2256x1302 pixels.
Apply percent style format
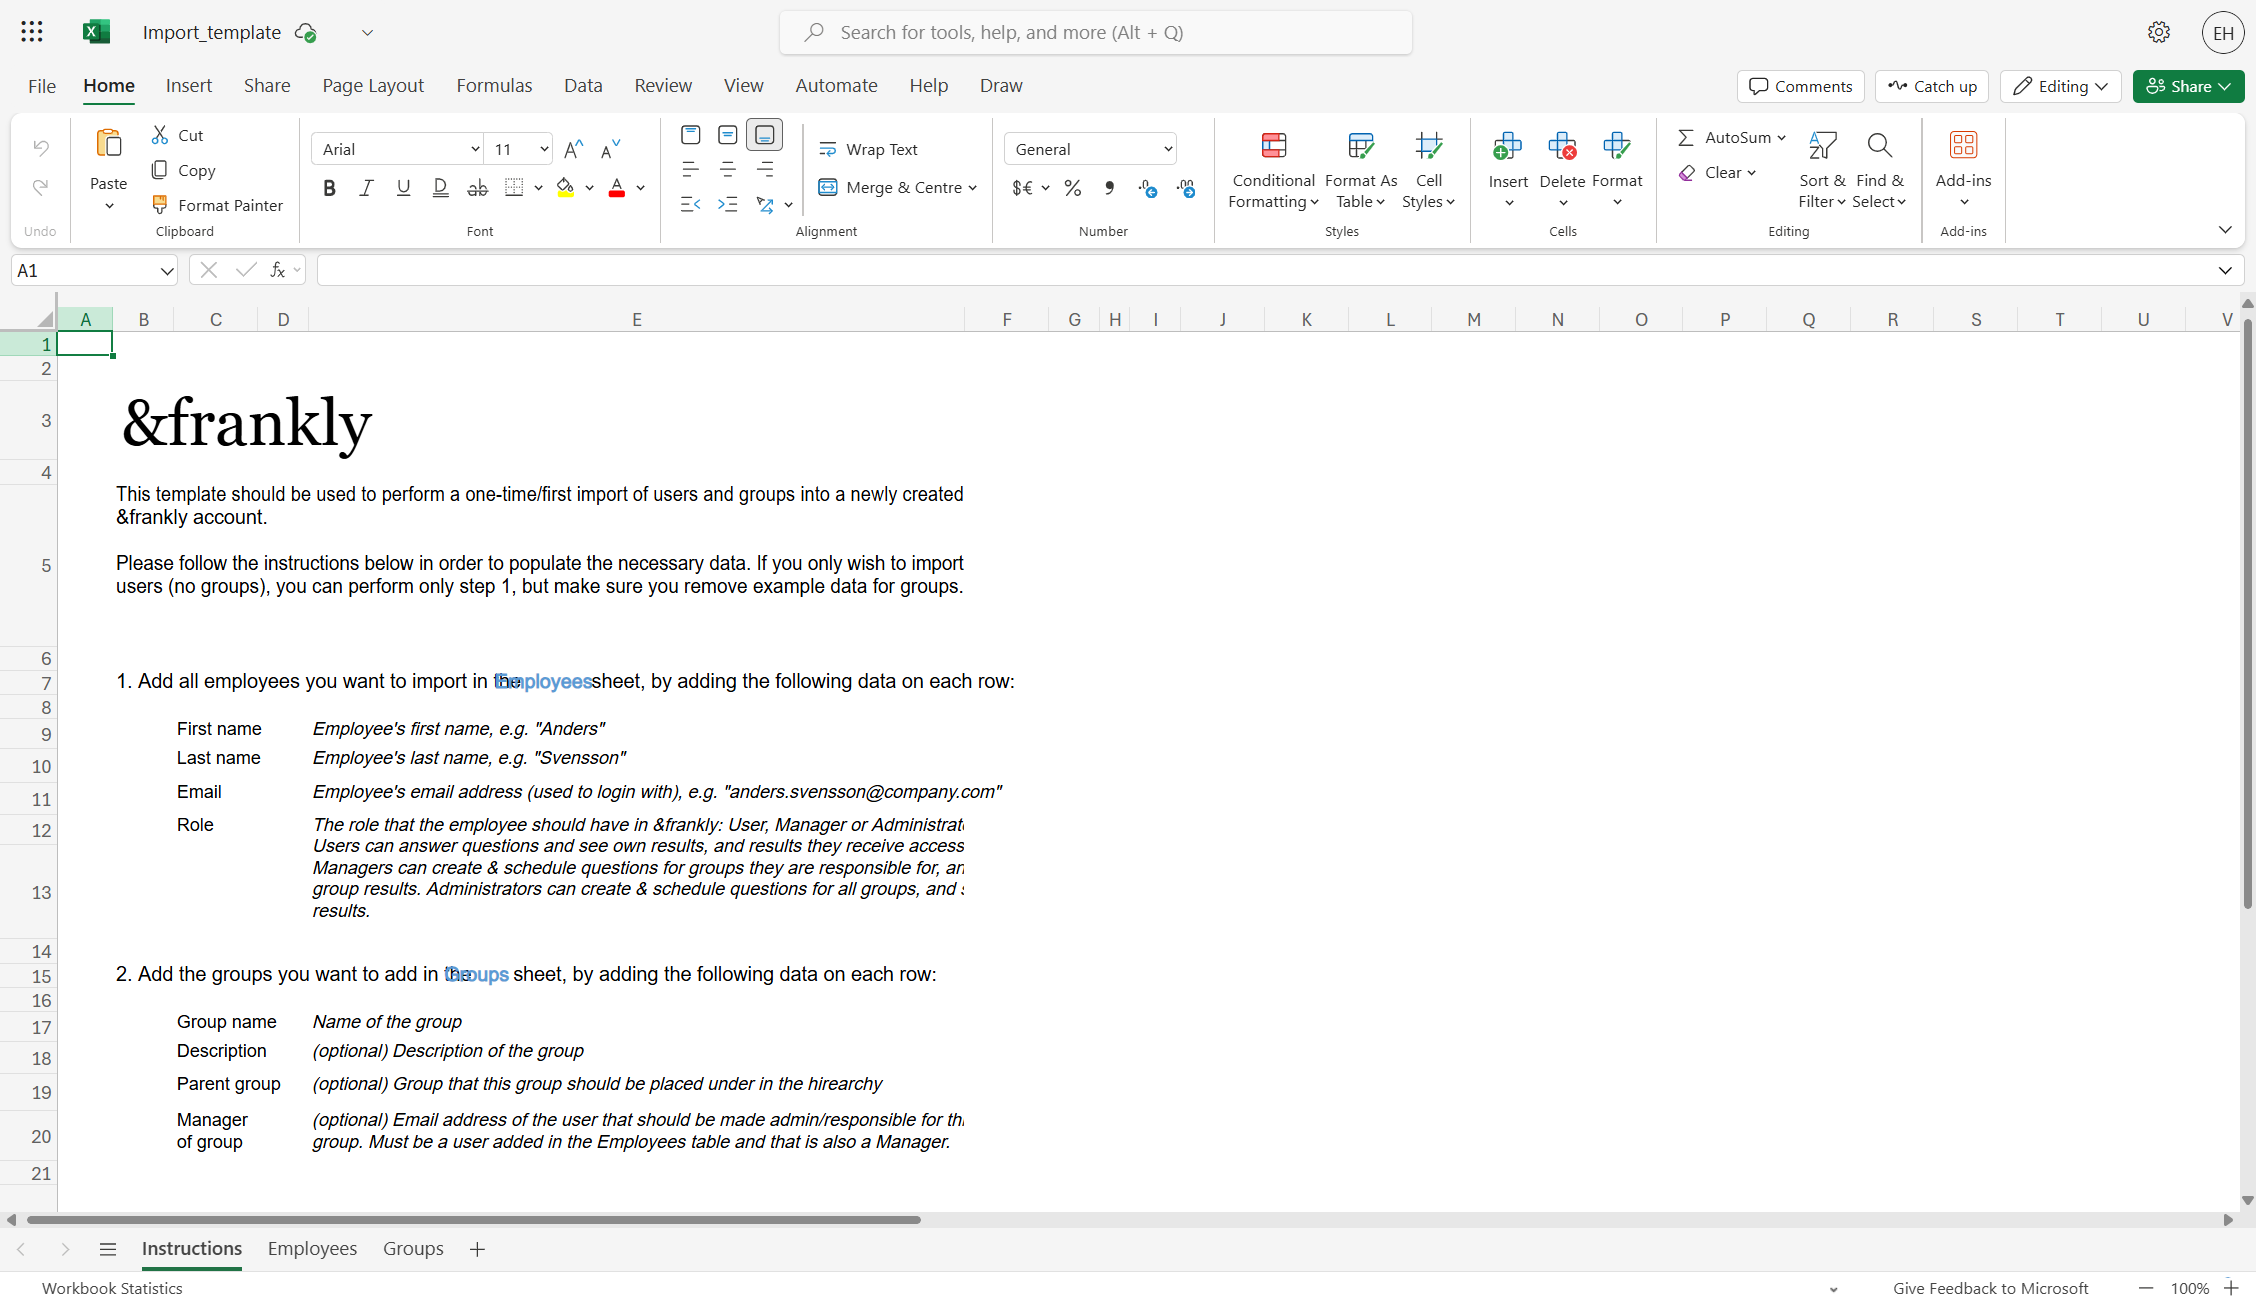coord(1073,188)
